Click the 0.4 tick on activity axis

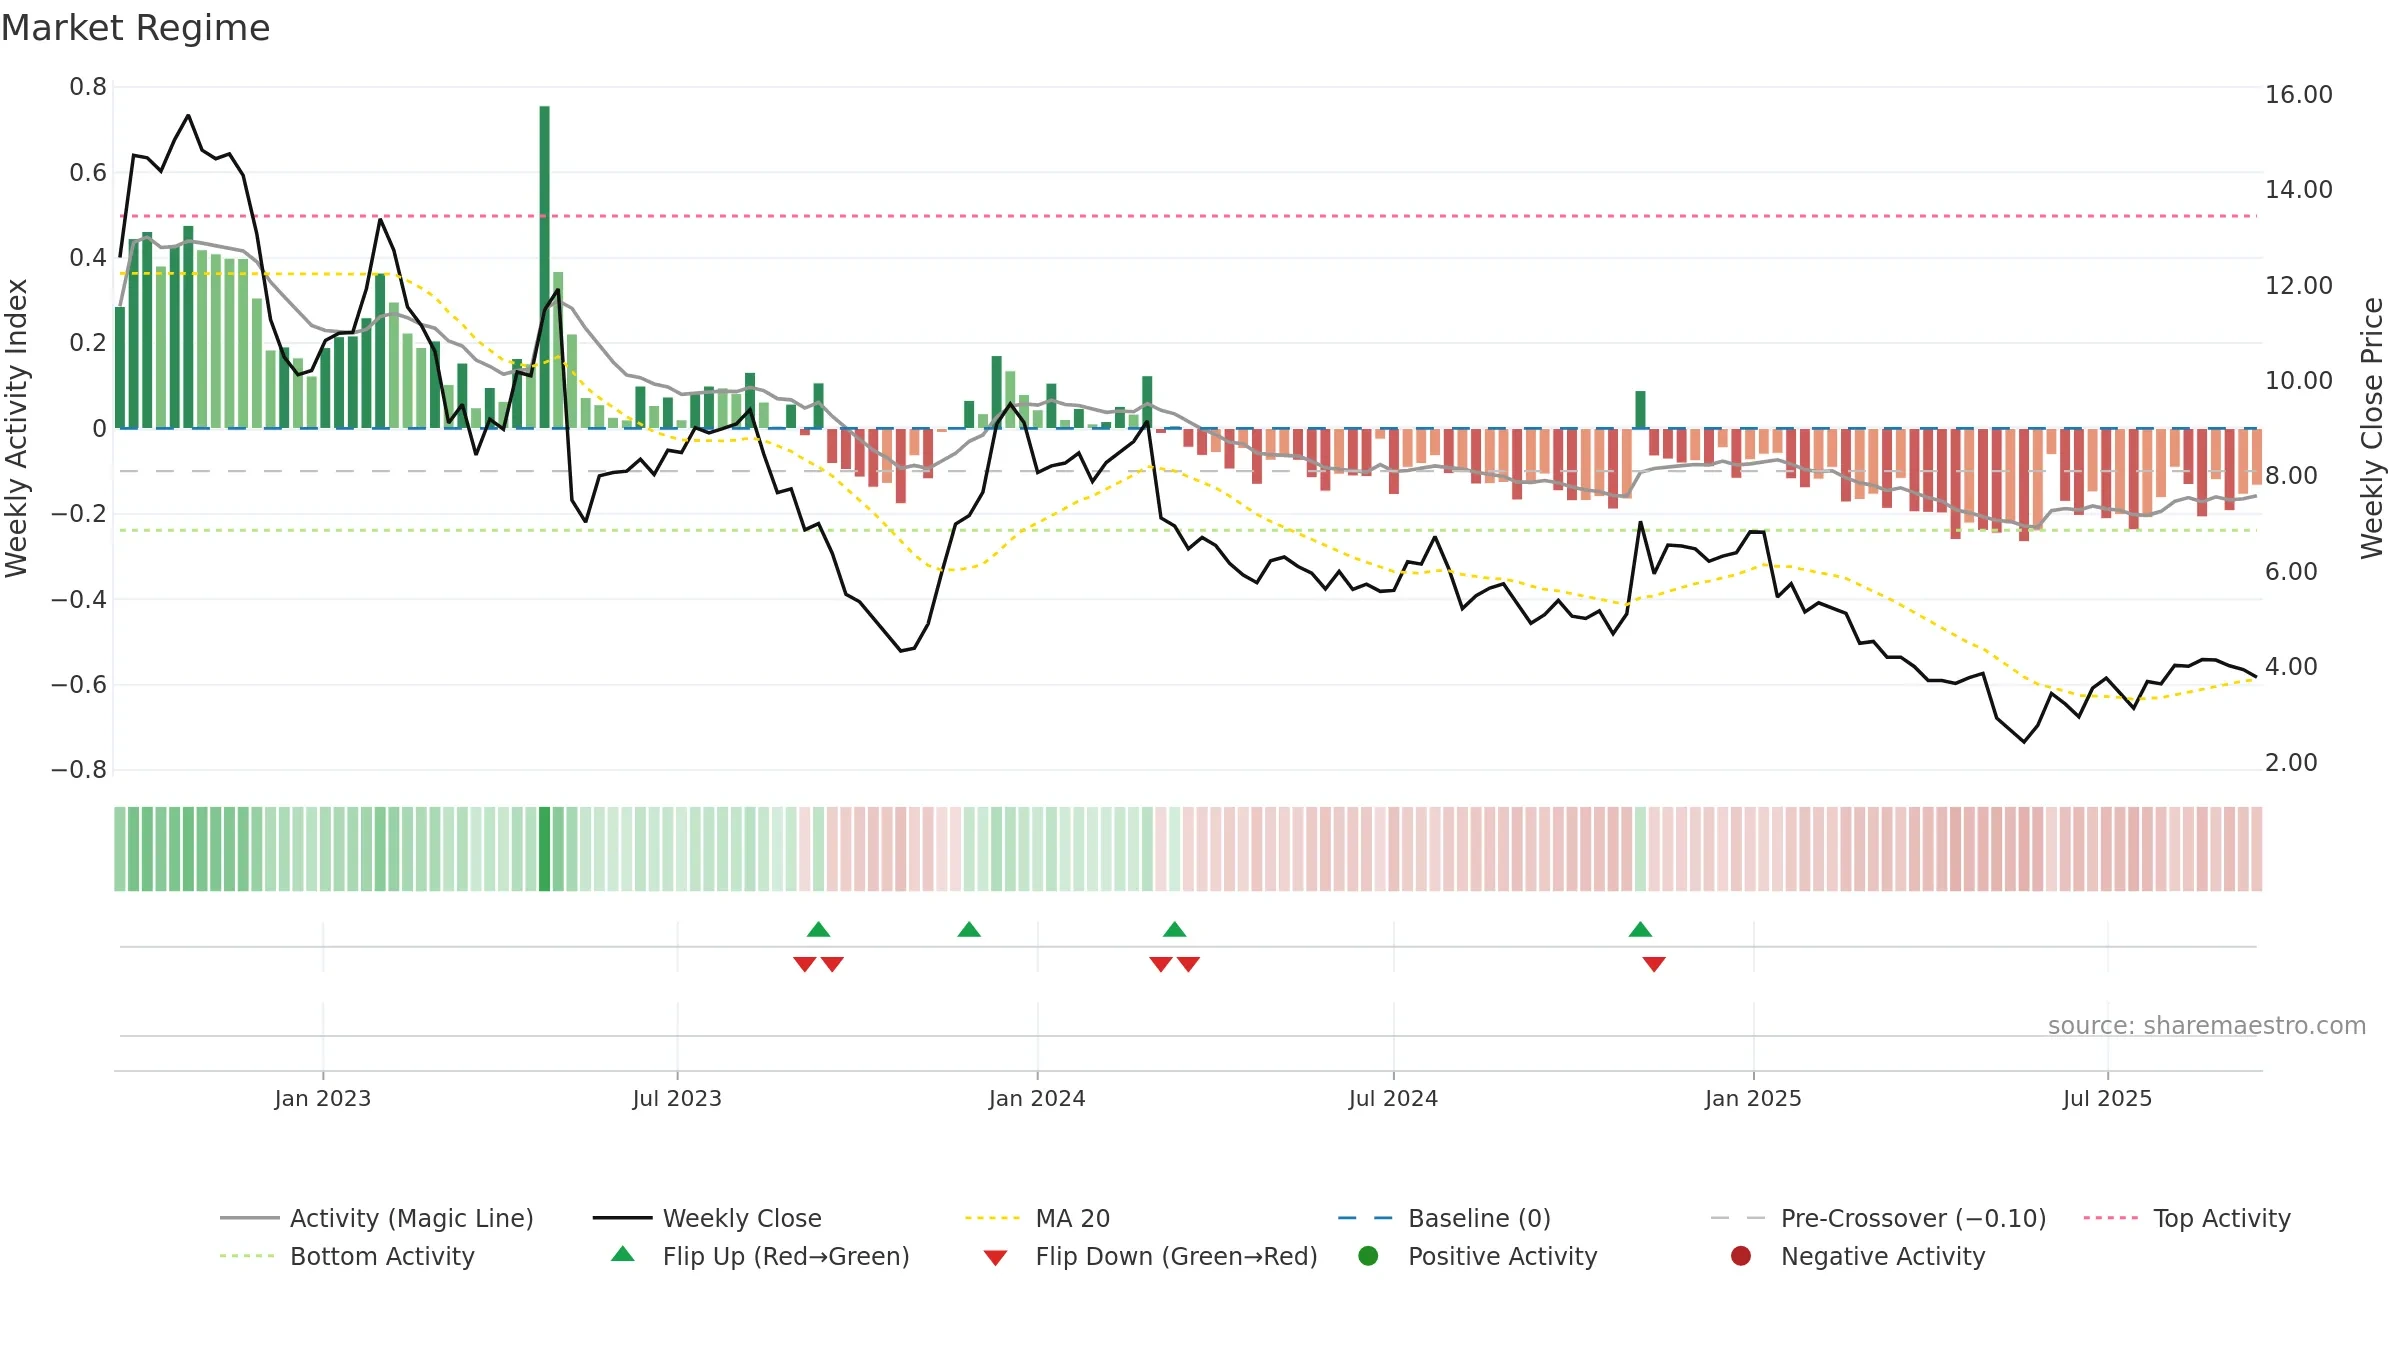pos(88,258)
